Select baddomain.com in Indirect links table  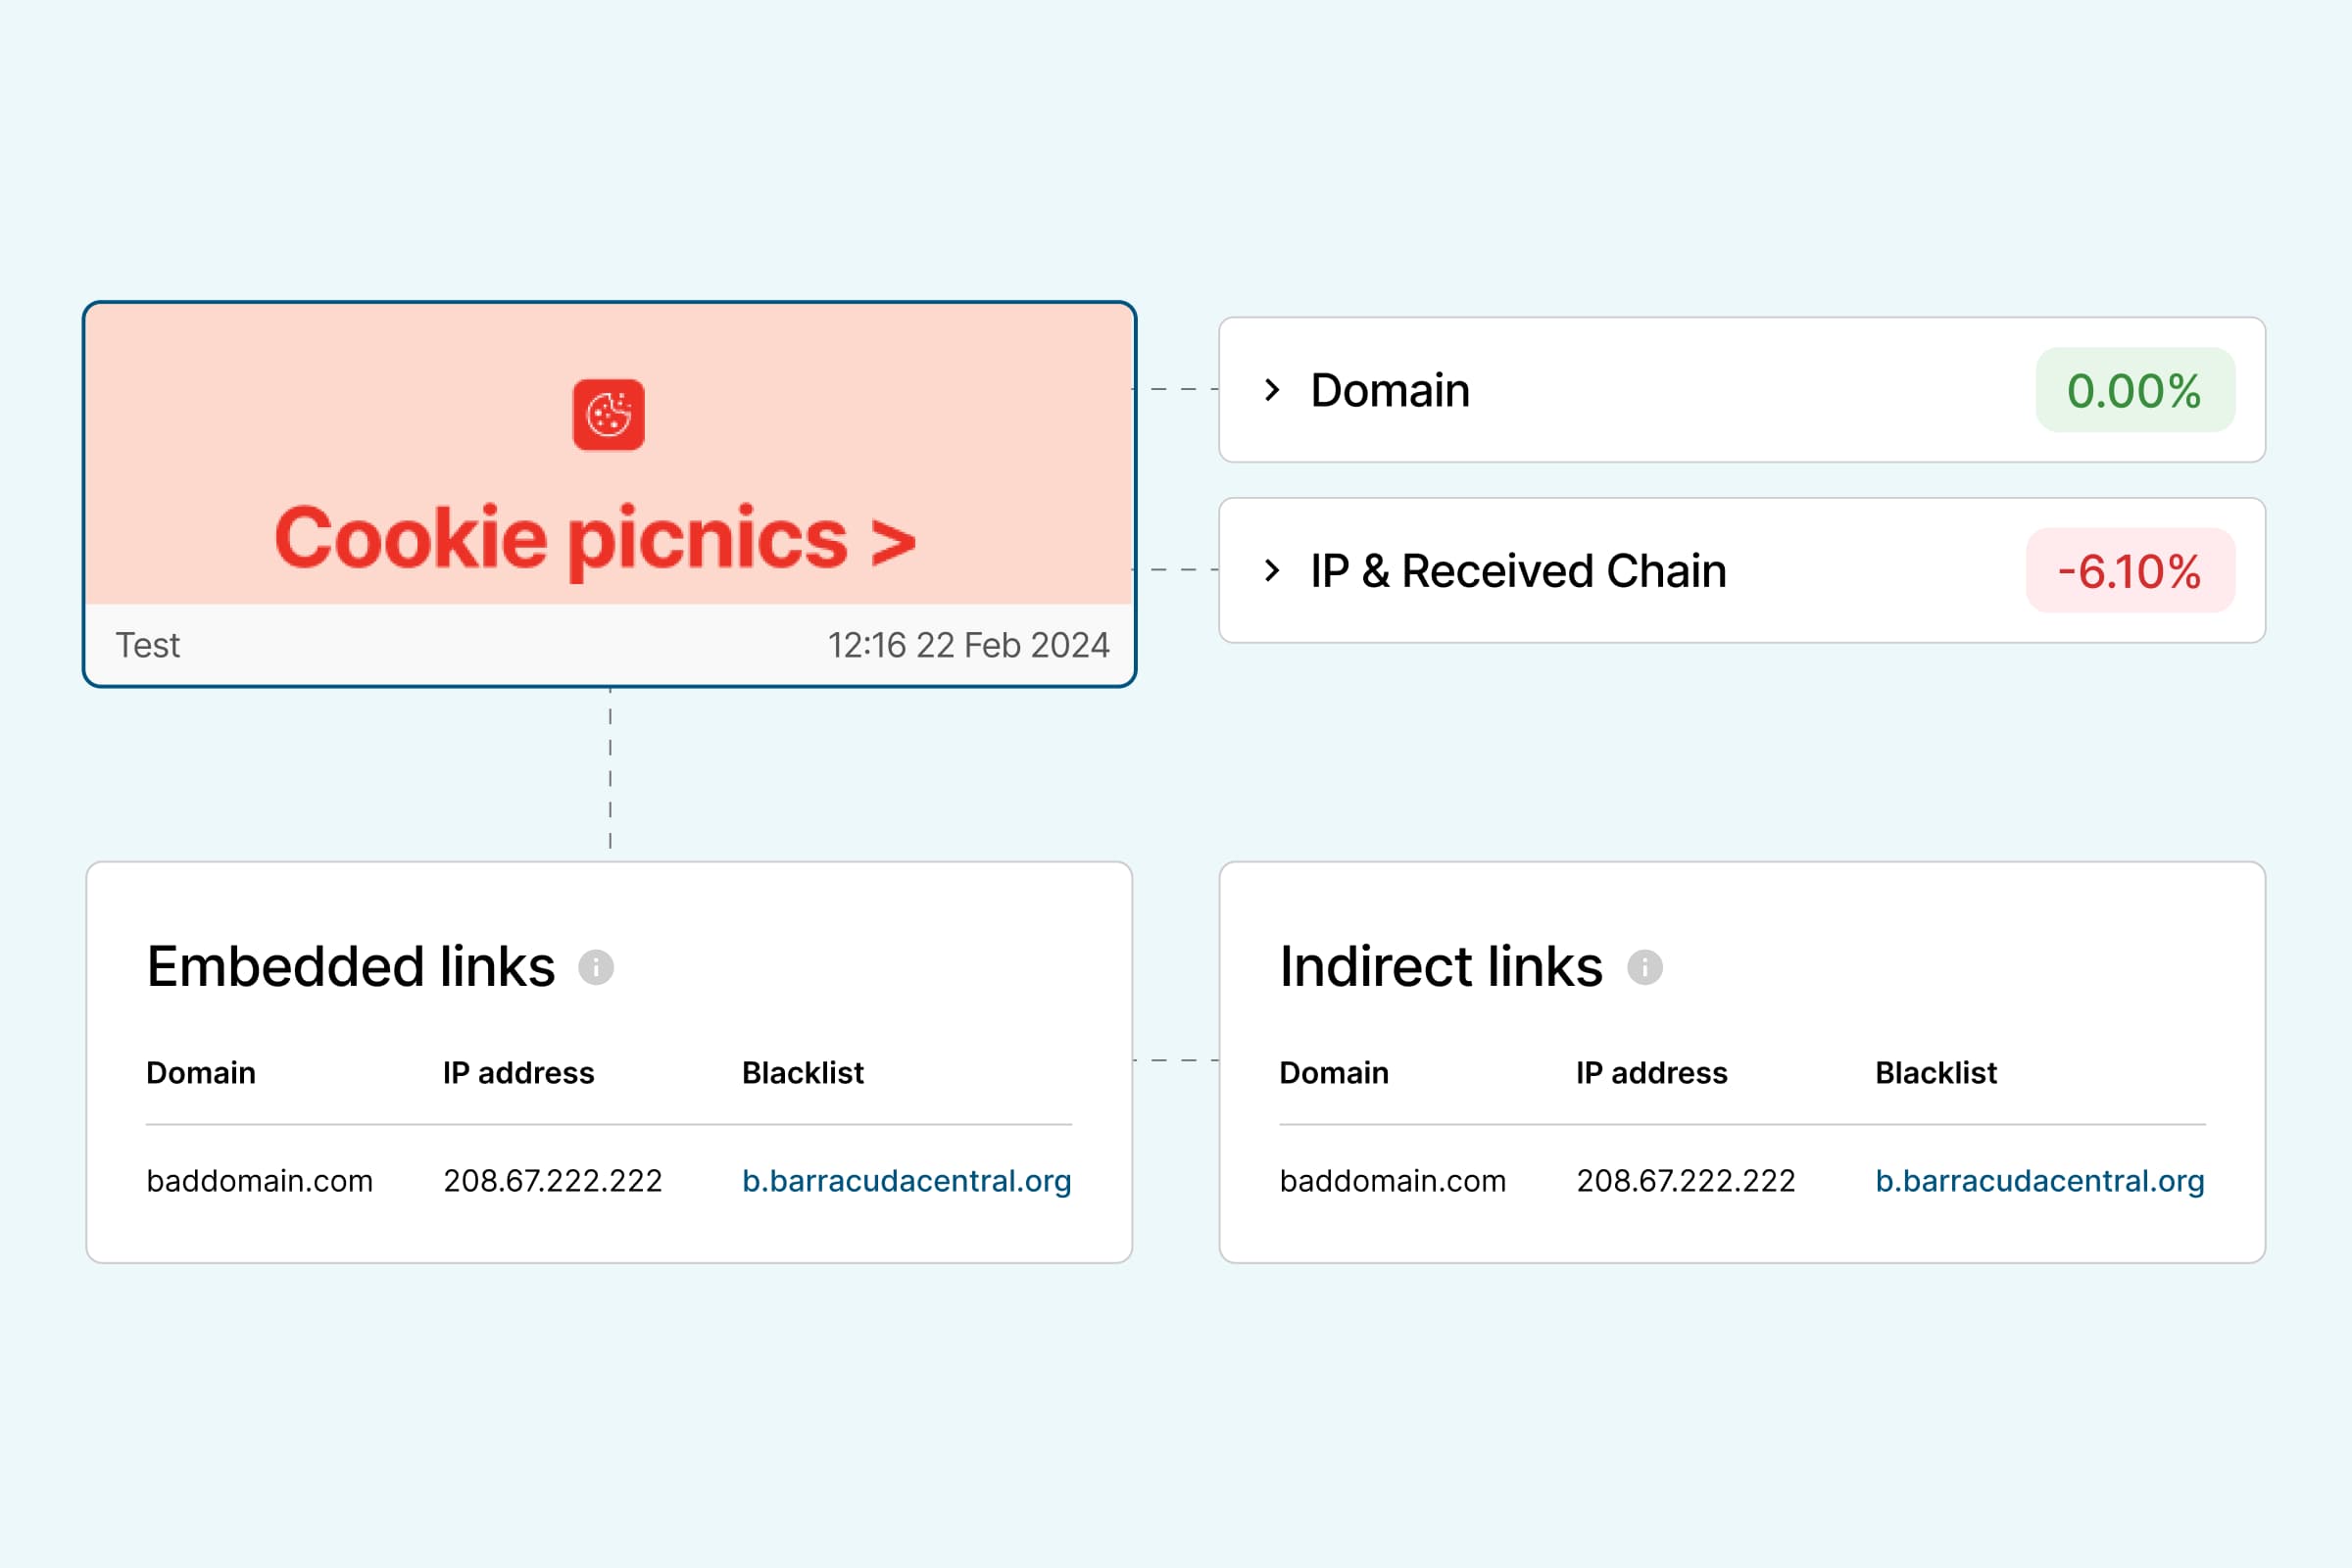[1392, 1181]
